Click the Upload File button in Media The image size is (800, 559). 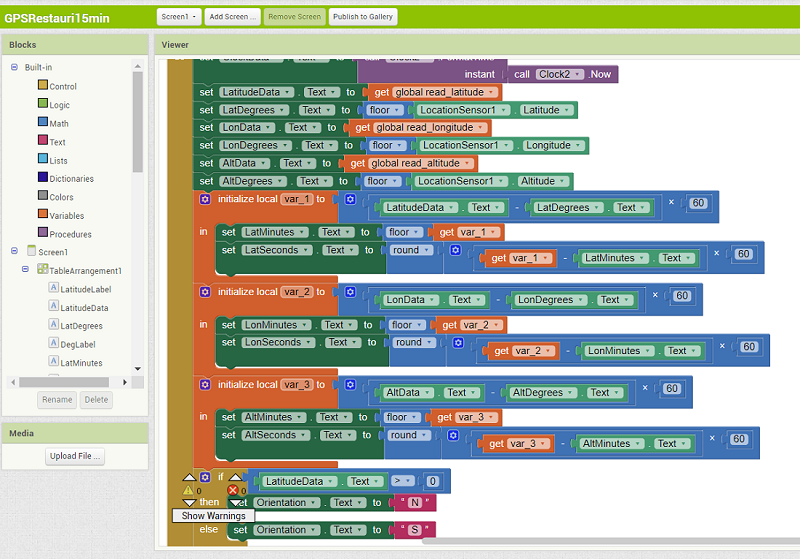pyautogui.click(x=75, y=456)
